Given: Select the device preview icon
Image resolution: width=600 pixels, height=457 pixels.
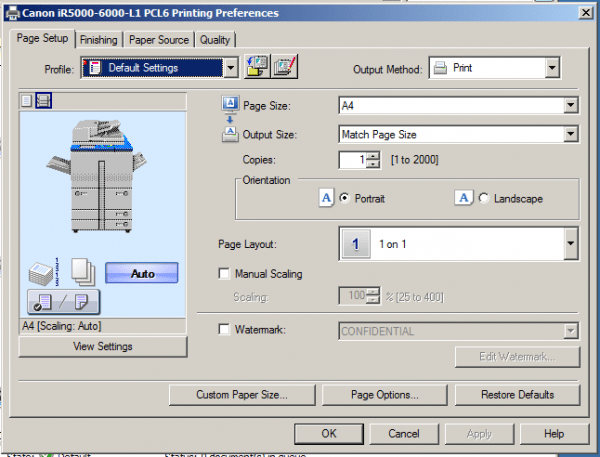Looking at the screenshot, I should pos(43,101).
